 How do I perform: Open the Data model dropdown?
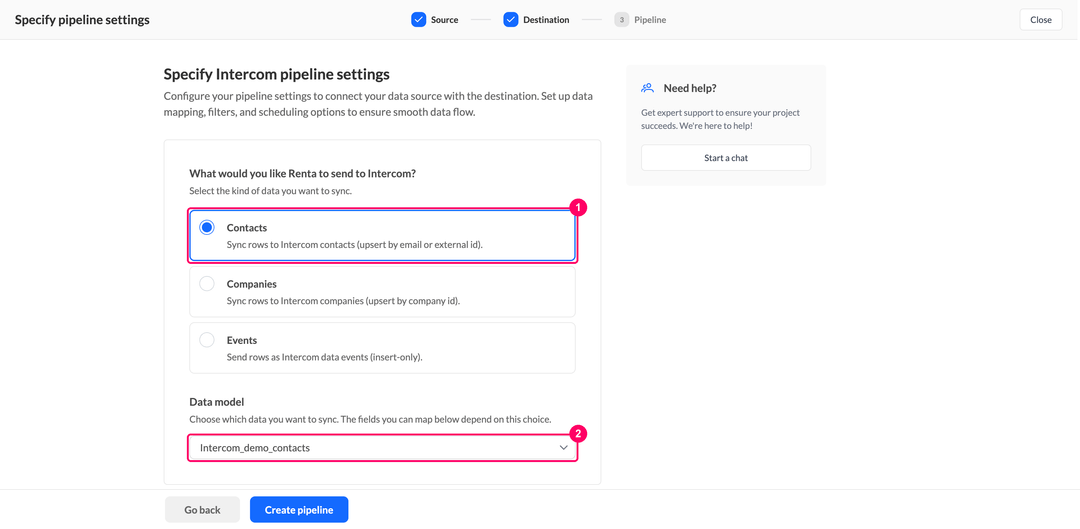[x=382, y=448]
